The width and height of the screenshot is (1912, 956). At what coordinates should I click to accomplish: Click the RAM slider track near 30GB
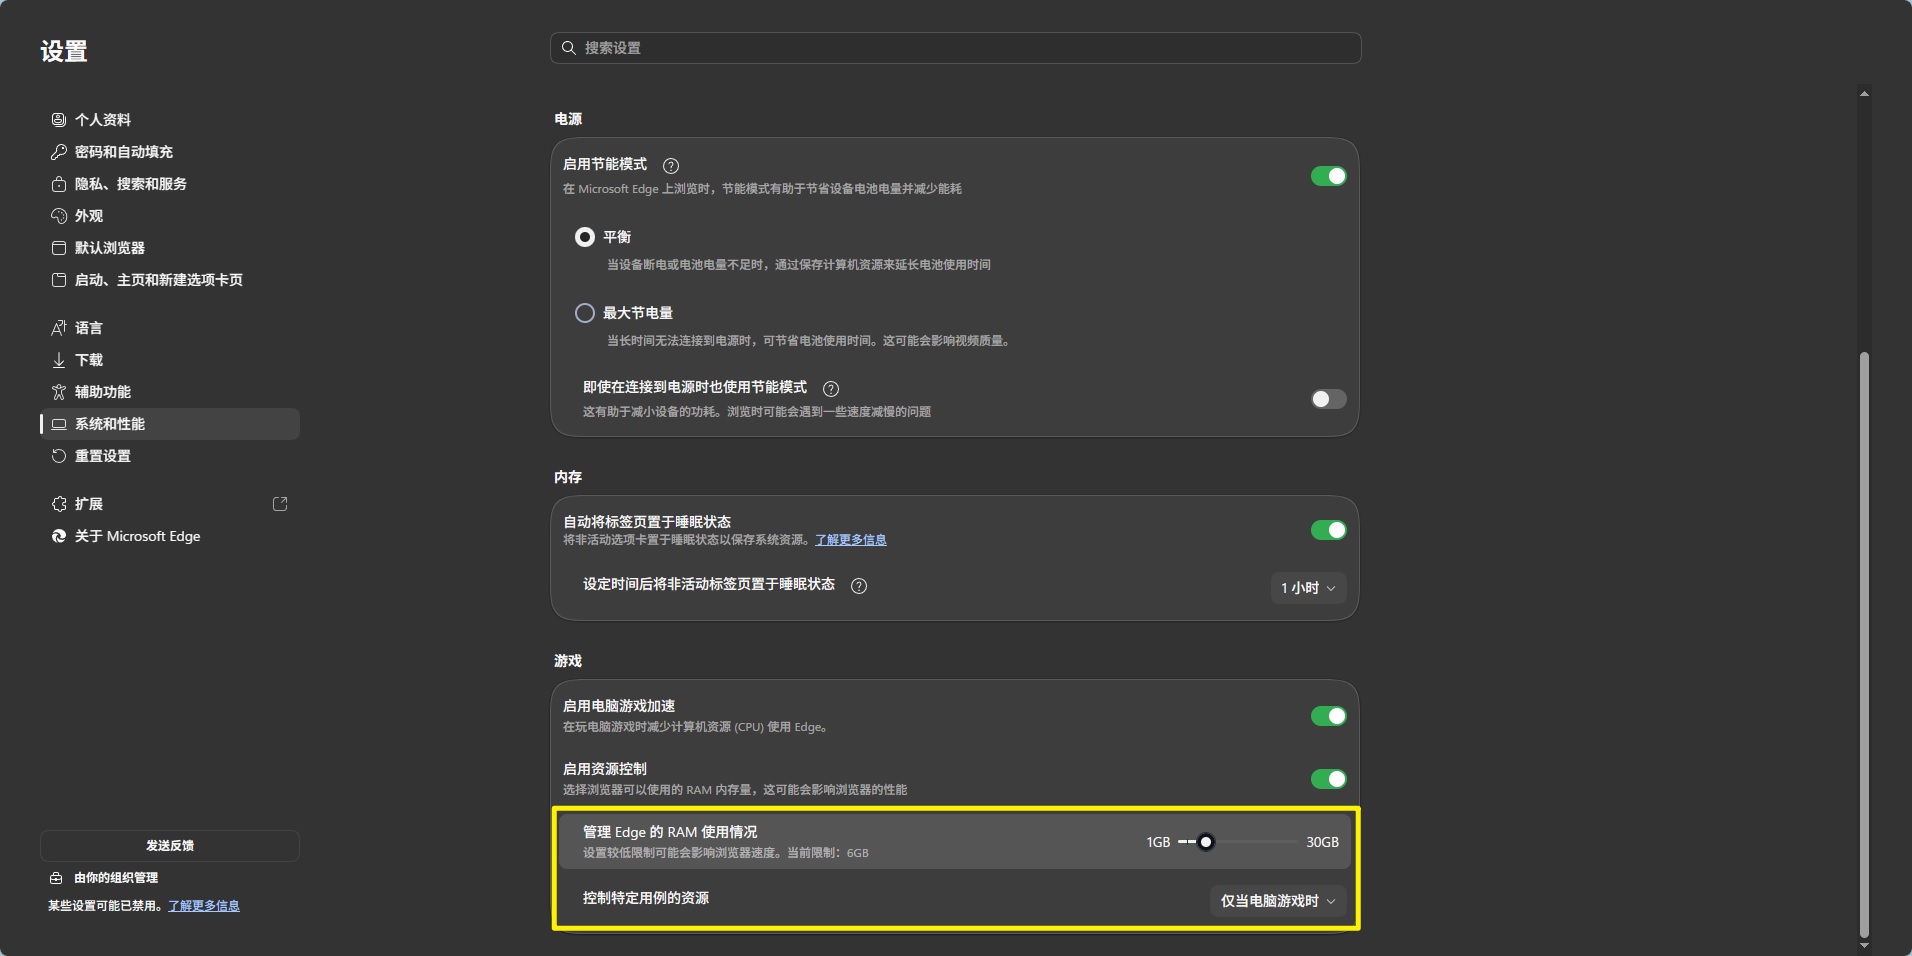(x=1290, y=842)
